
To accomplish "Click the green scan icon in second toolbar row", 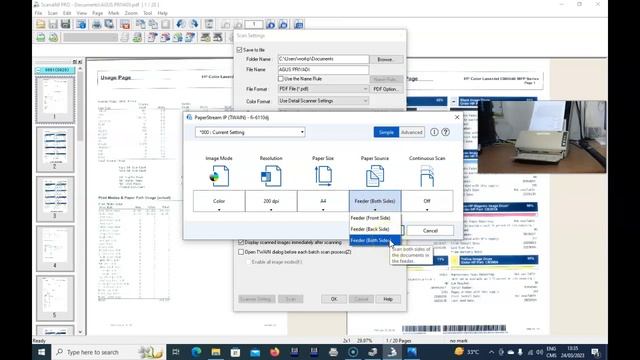I will click(41, 38).
